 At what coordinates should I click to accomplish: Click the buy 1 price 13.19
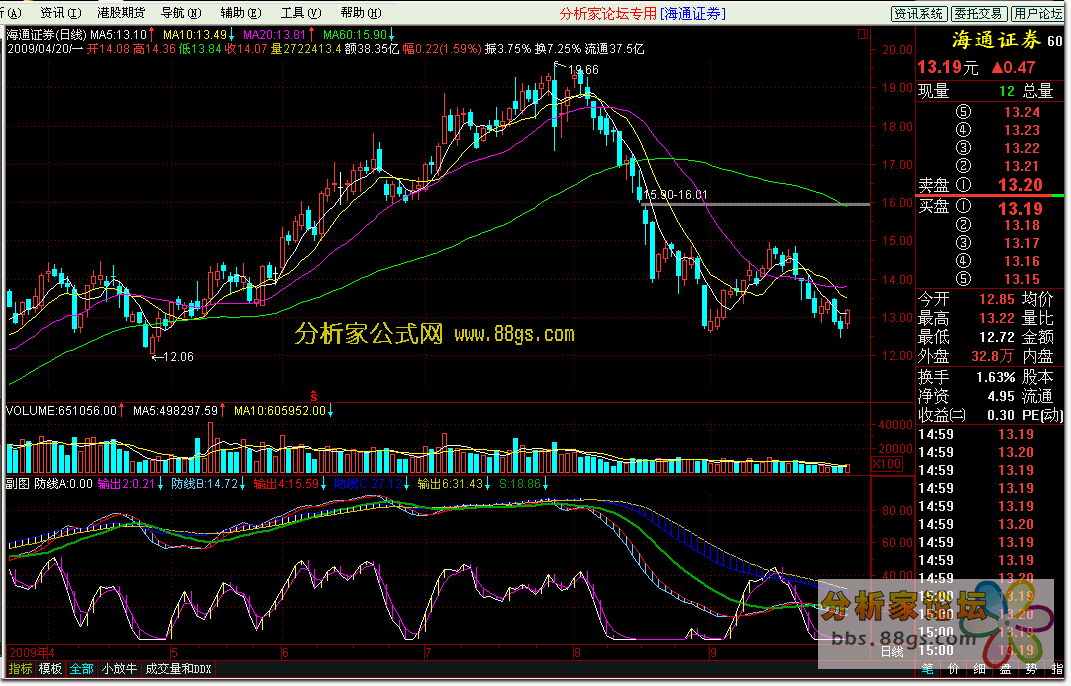click(1020, 208)
